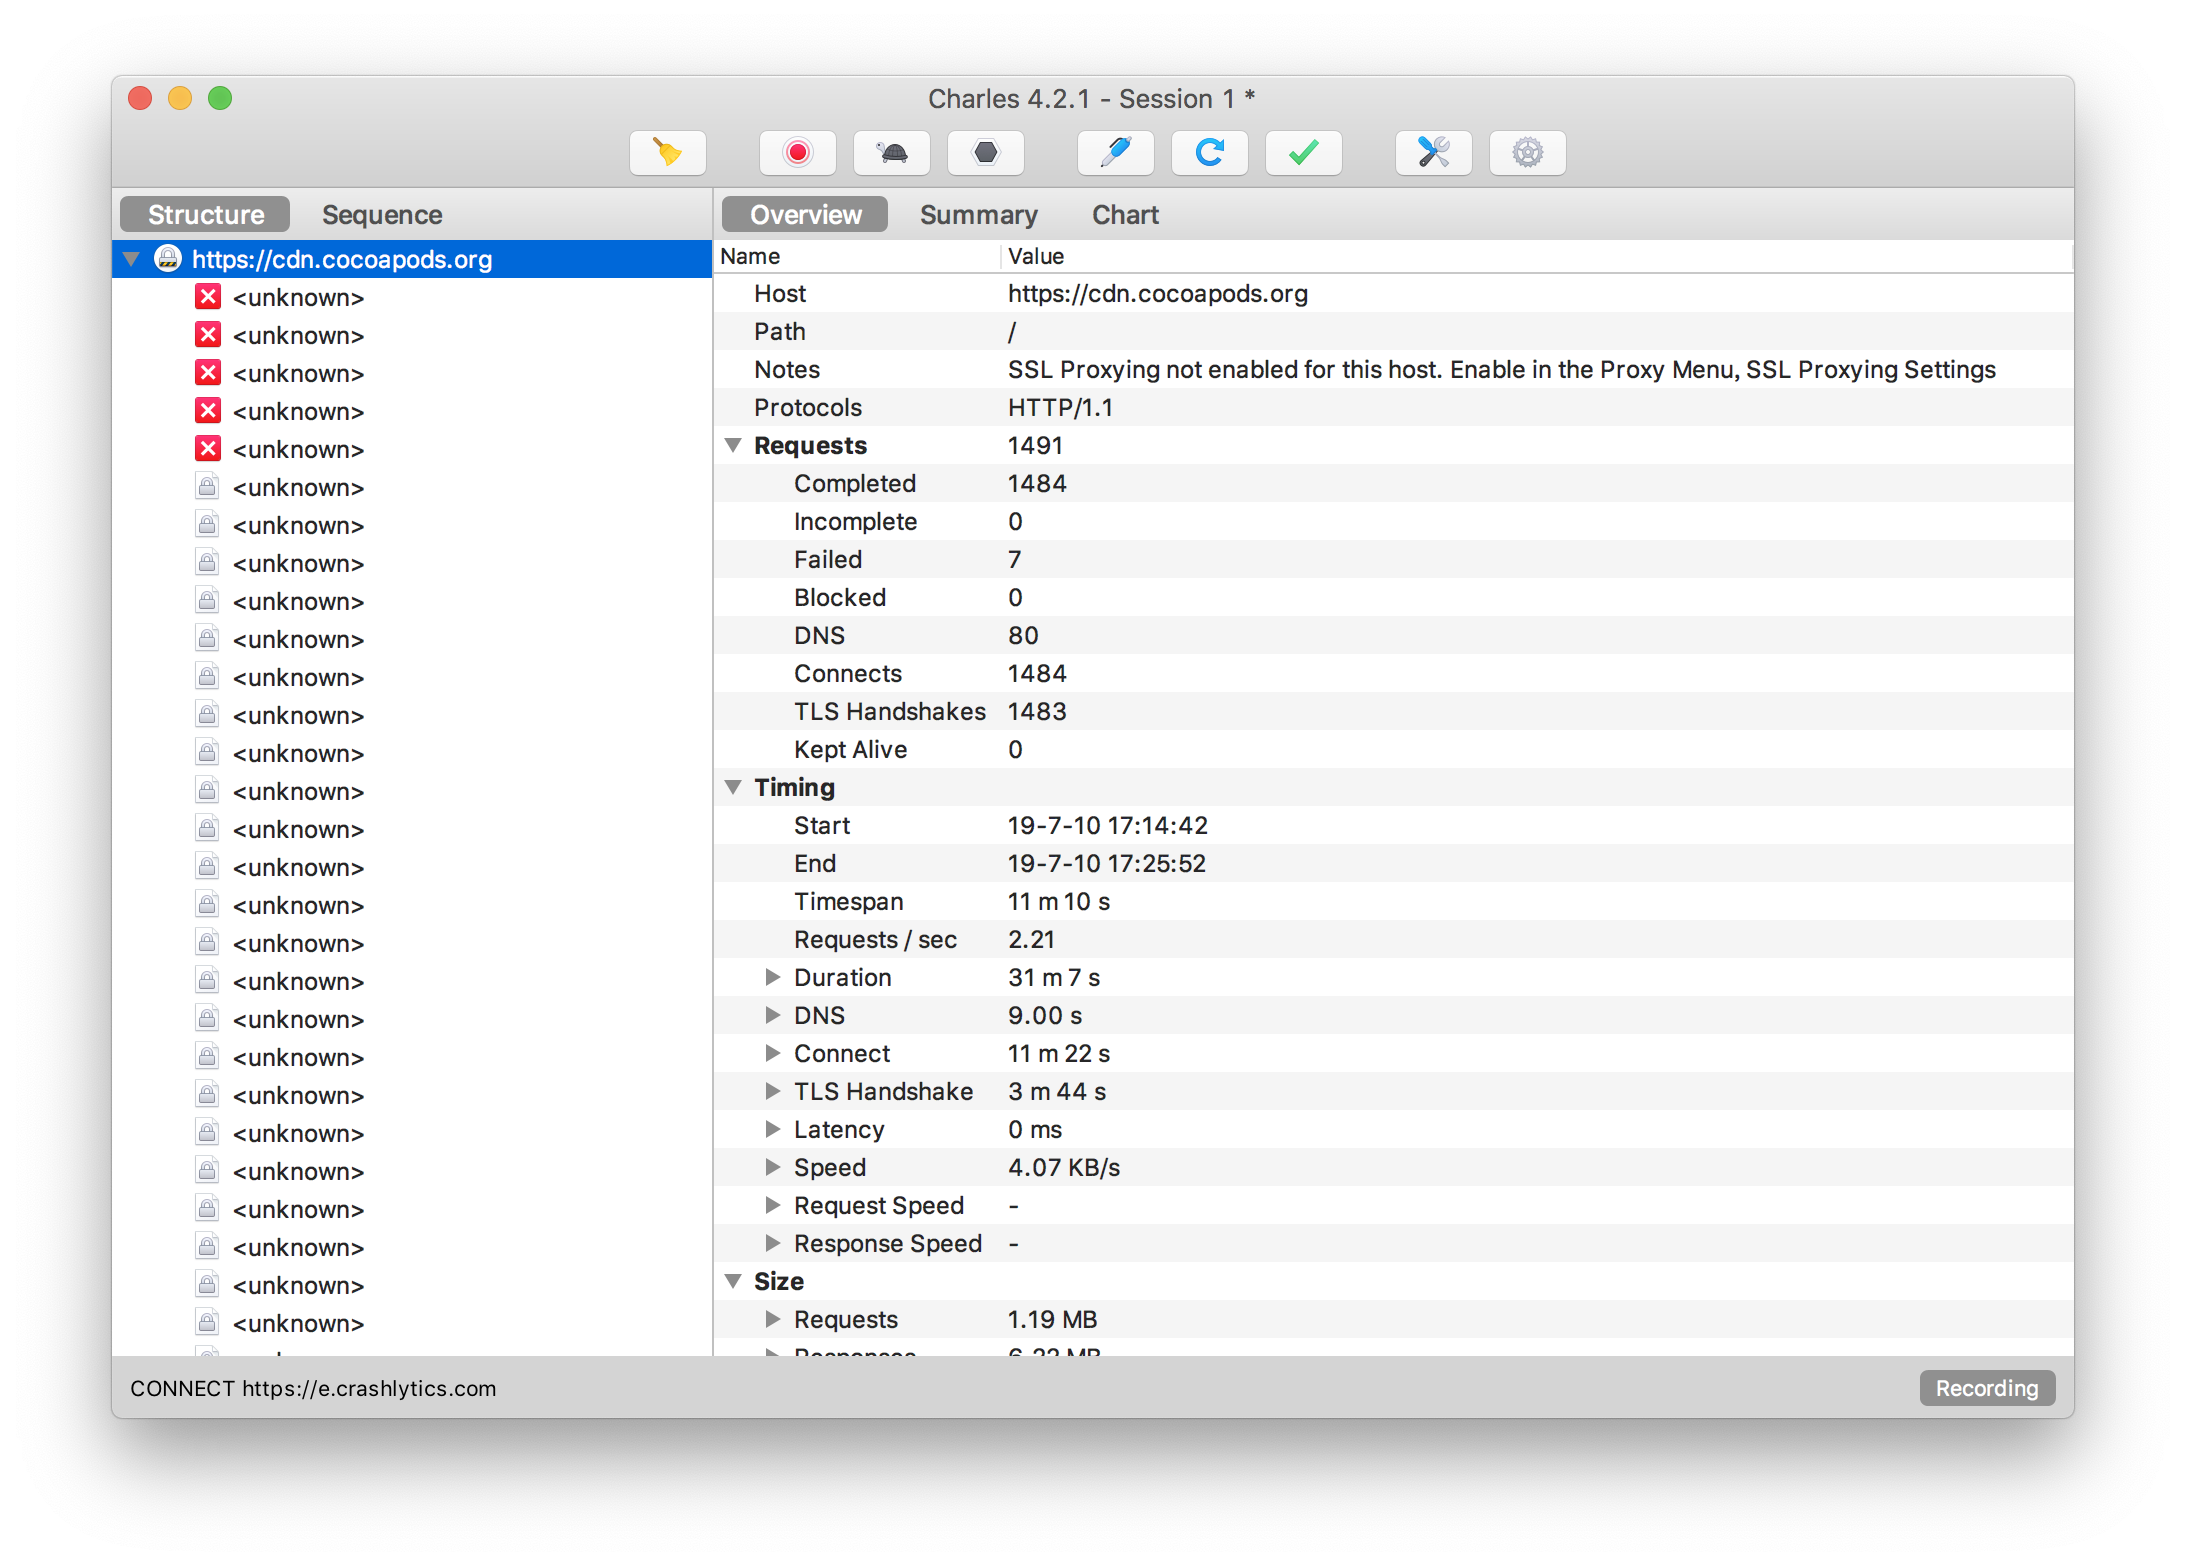Expand the Duration timing row

pyautogui.click(x=772, y=977)
